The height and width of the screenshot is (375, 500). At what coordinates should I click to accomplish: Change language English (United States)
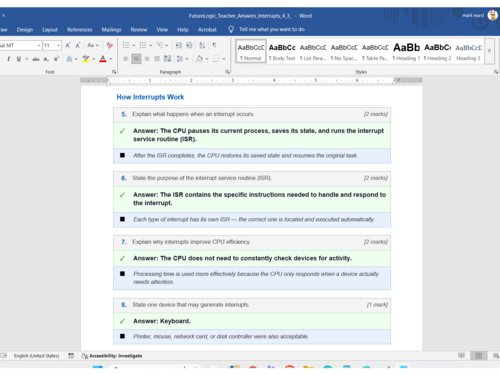click(36, 356)
